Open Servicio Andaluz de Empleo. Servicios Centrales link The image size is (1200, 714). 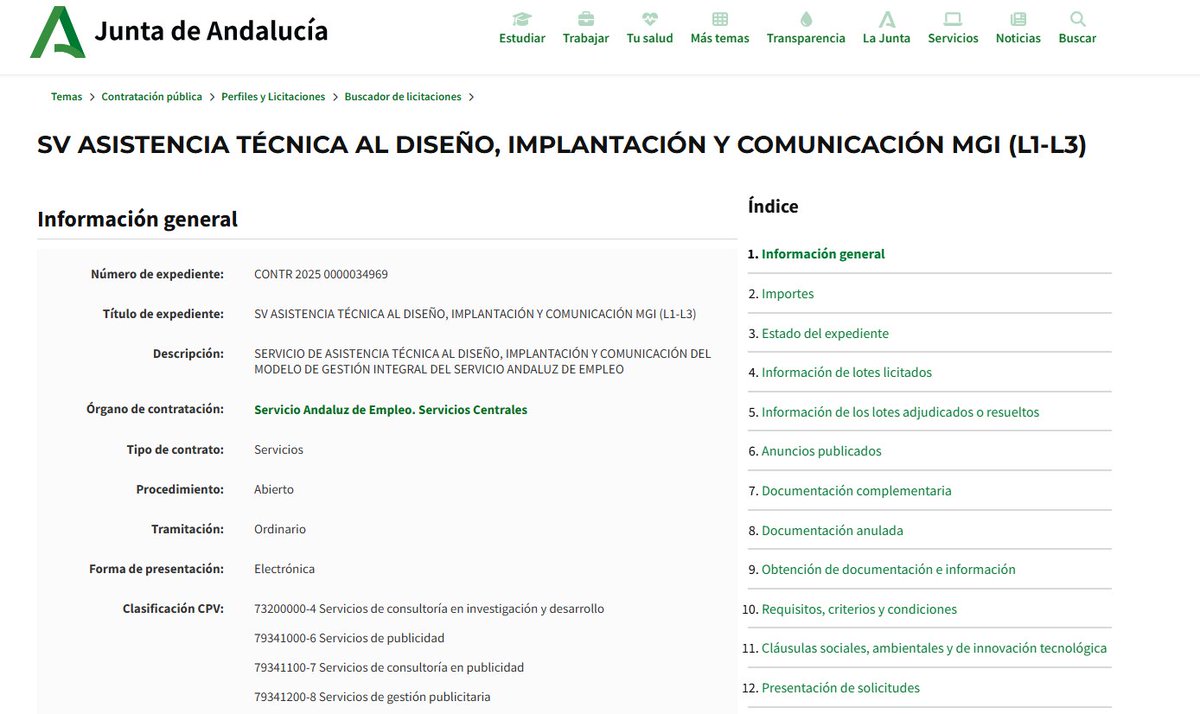click(x=391, y=410)
